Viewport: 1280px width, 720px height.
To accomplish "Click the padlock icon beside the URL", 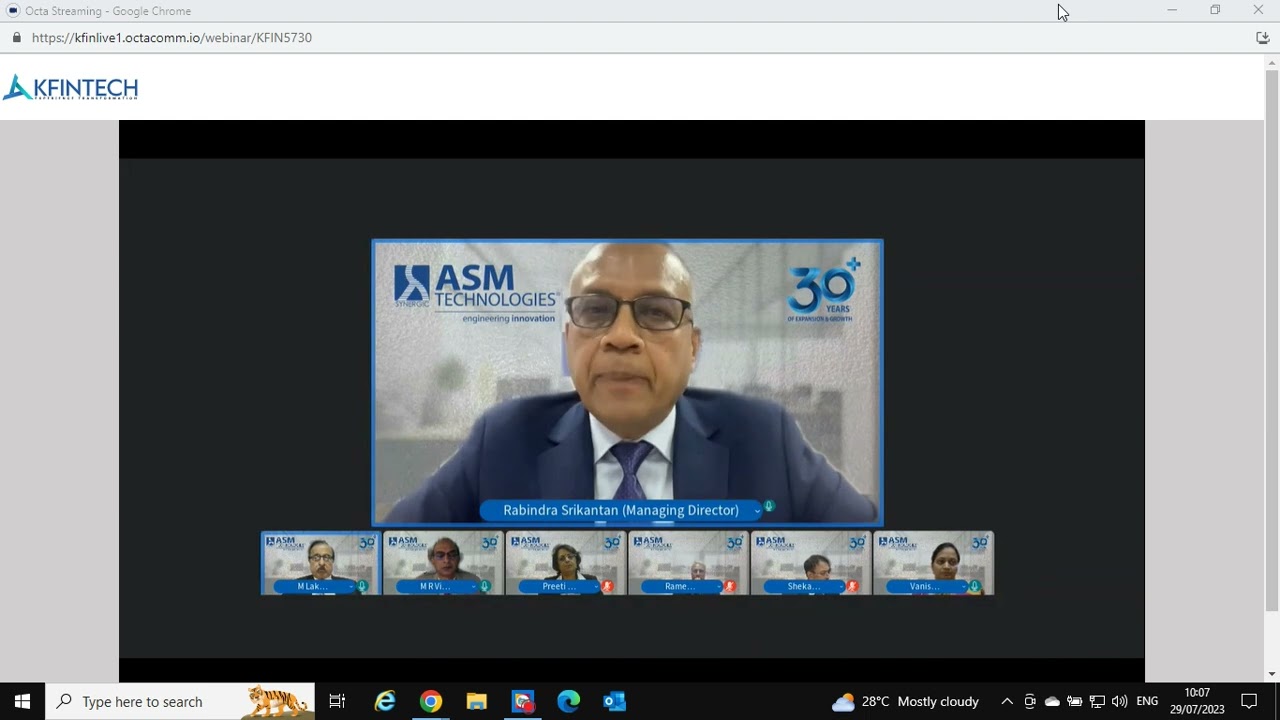I will click(x=16, y=38).
